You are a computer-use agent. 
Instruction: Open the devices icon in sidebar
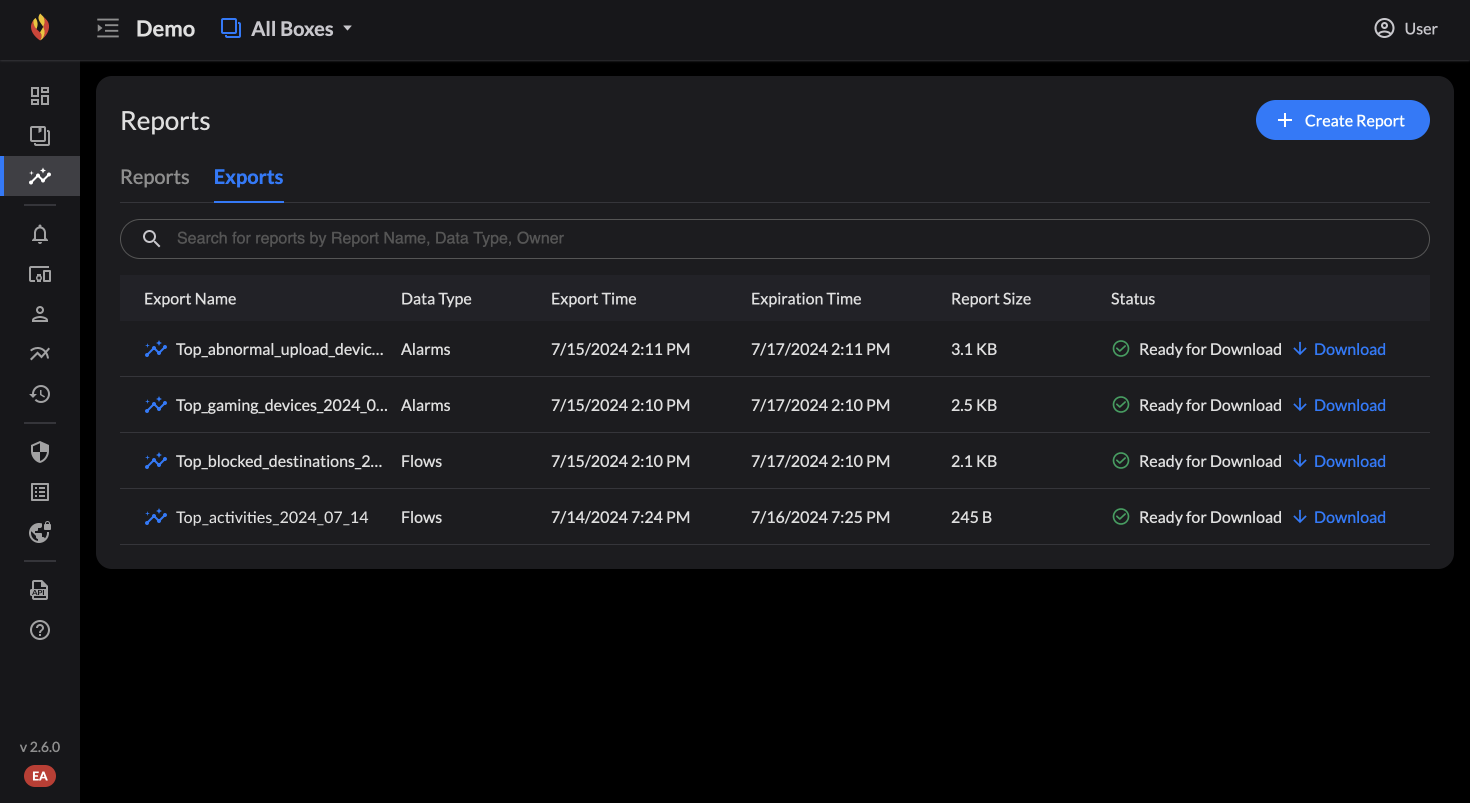coord(40,274)
